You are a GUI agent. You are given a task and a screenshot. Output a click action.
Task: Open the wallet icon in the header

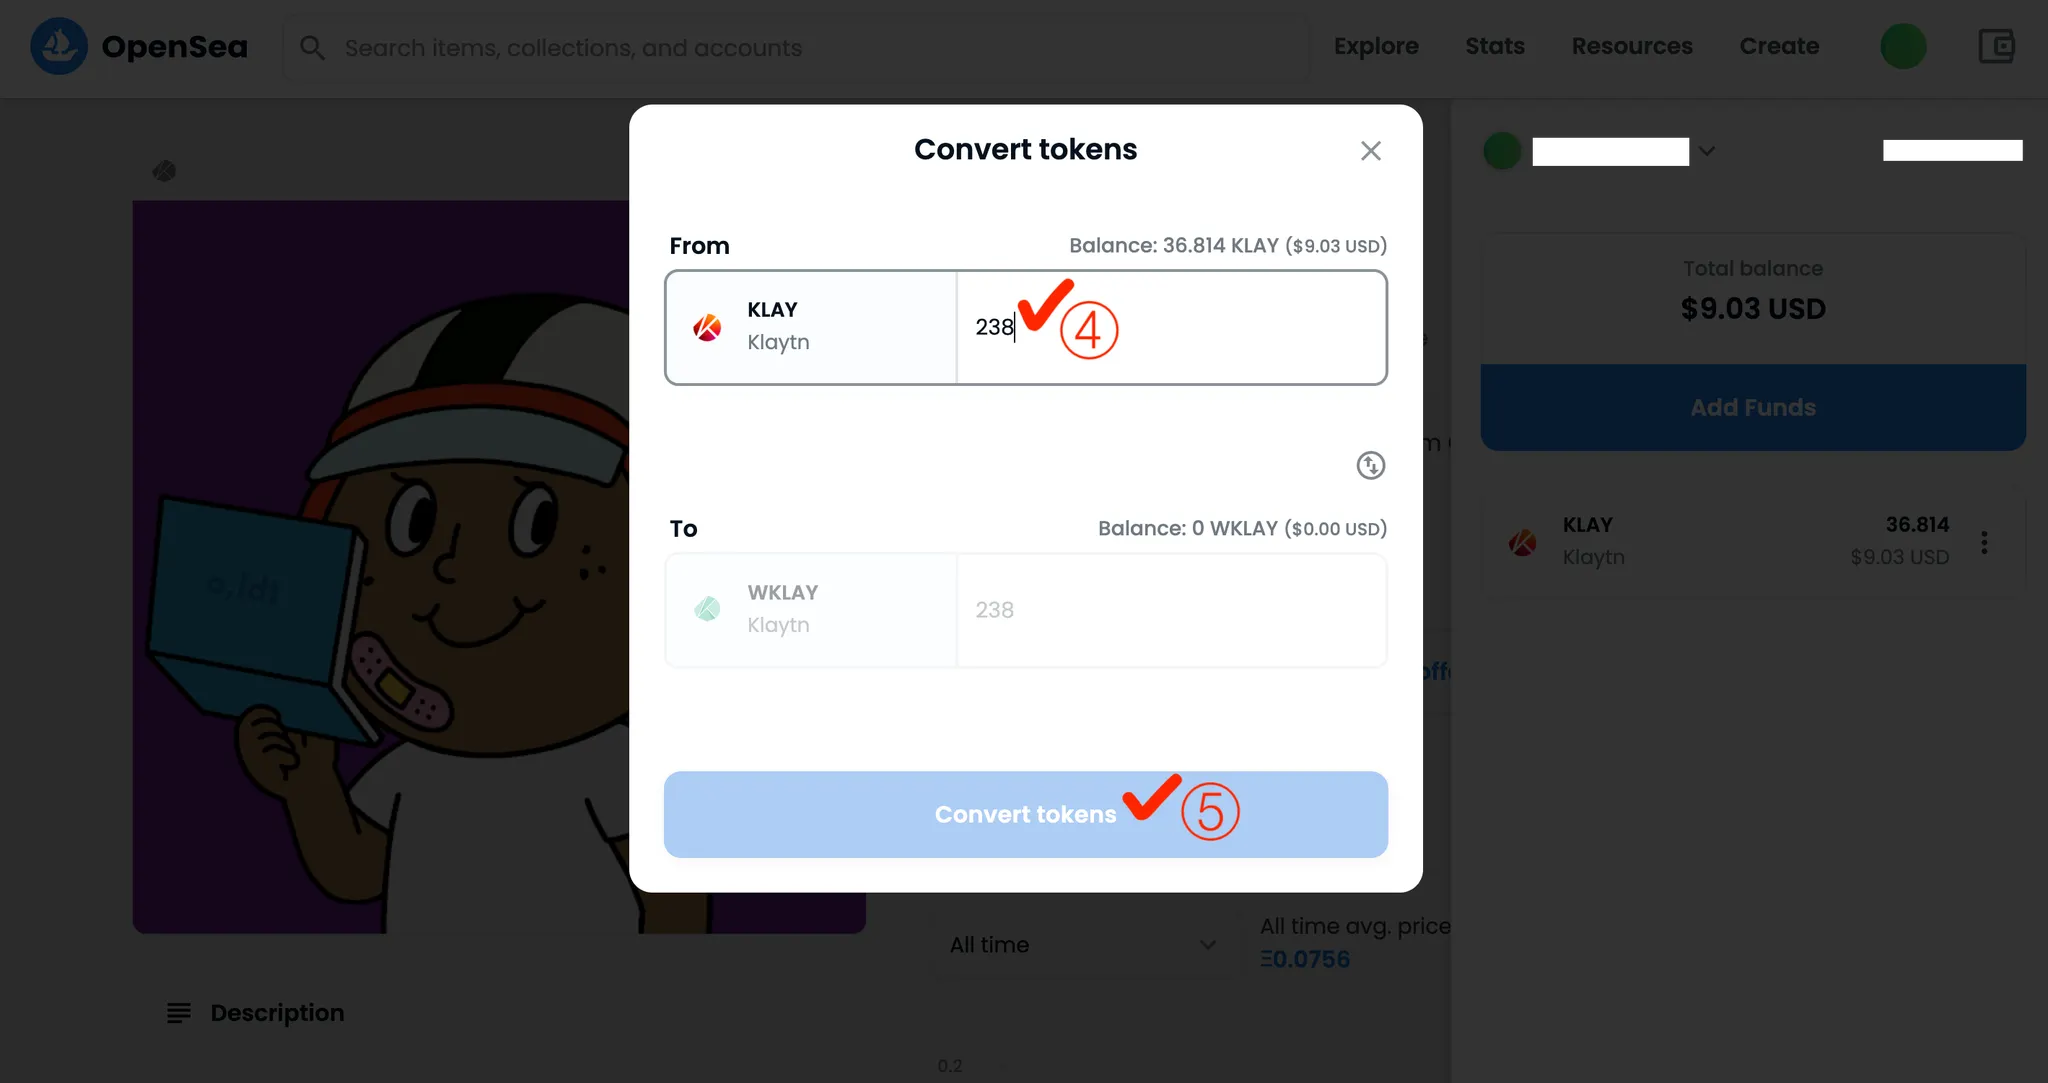[1996, 46]
